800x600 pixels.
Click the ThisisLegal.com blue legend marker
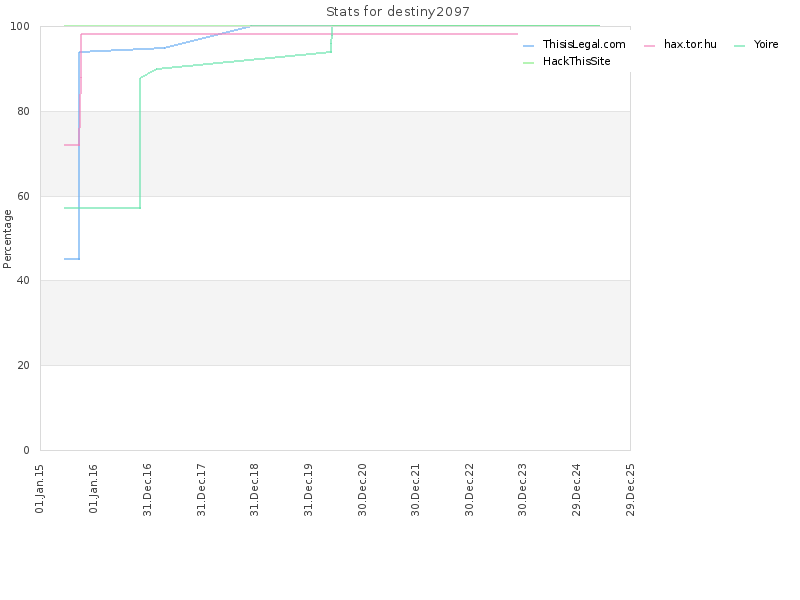point(529,45)
